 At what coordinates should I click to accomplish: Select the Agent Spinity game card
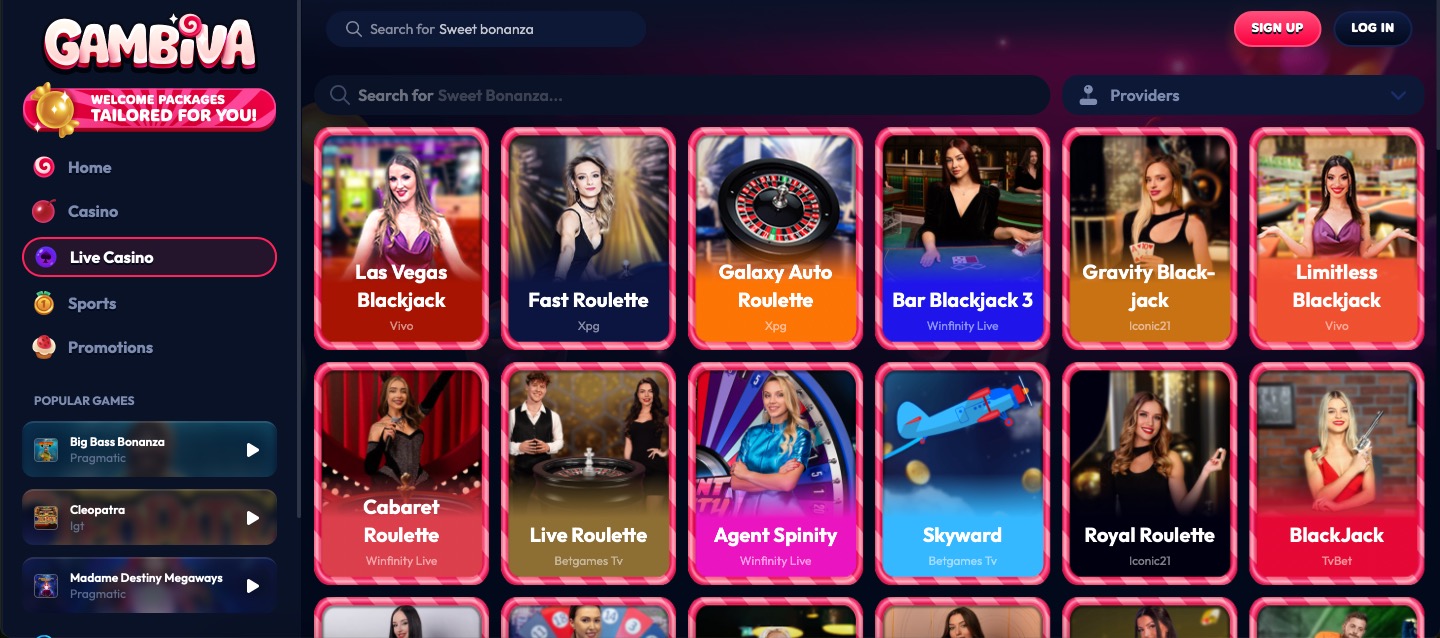point(775,473)
